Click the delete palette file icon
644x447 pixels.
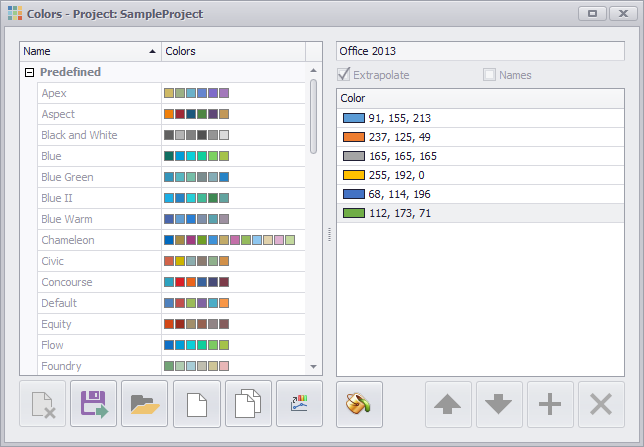[x=43, y=403]
